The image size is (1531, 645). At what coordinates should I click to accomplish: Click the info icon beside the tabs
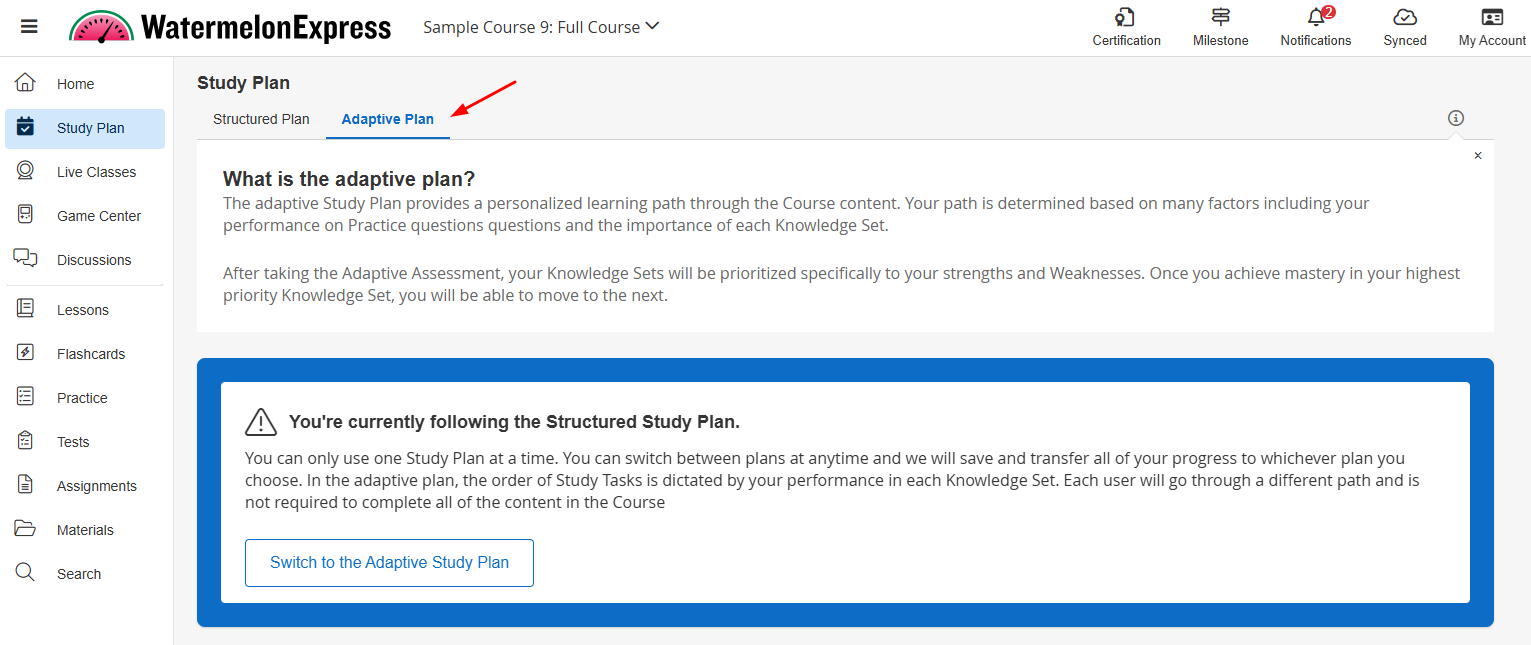tap(1456, 118)
